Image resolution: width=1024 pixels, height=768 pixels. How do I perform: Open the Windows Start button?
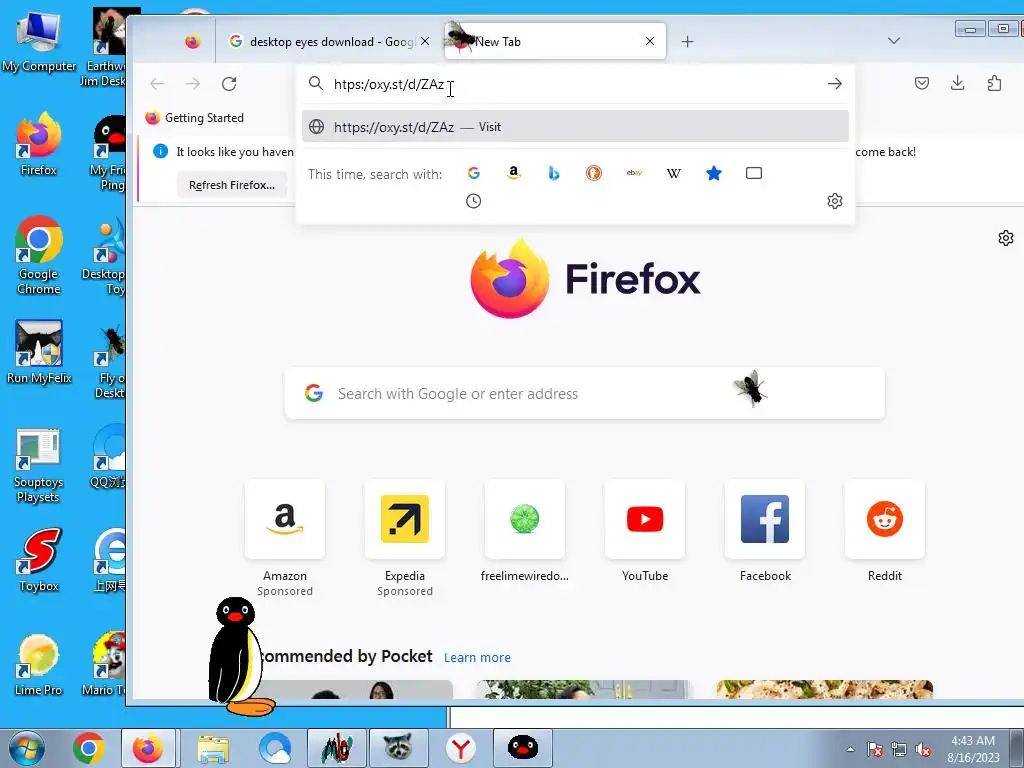point(27,748)
